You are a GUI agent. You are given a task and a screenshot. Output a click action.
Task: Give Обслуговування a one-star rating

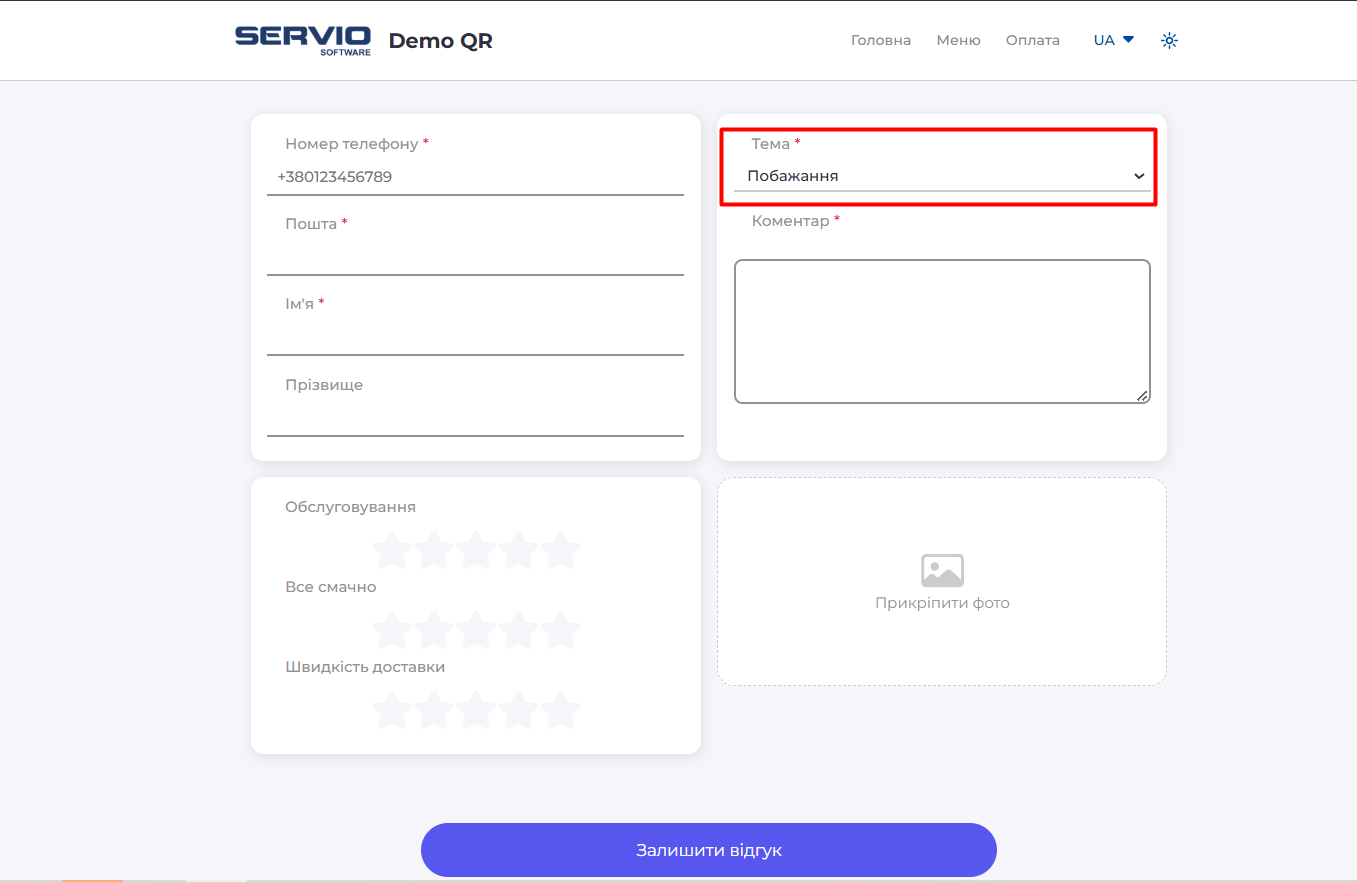[392, 550]
